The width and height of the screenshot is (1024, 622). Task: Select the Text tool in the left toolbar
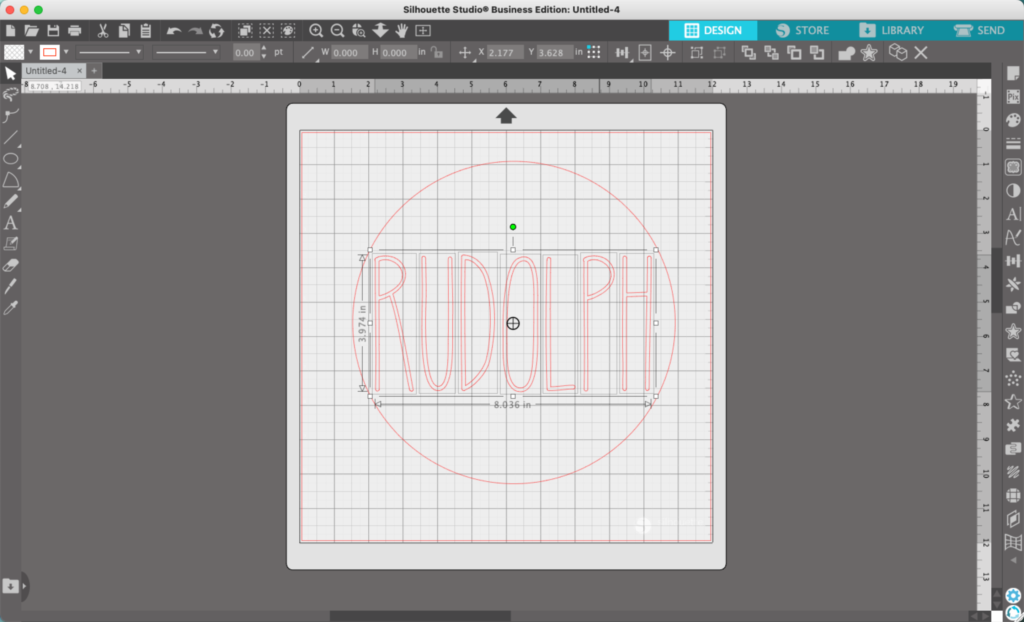(10, 223)
